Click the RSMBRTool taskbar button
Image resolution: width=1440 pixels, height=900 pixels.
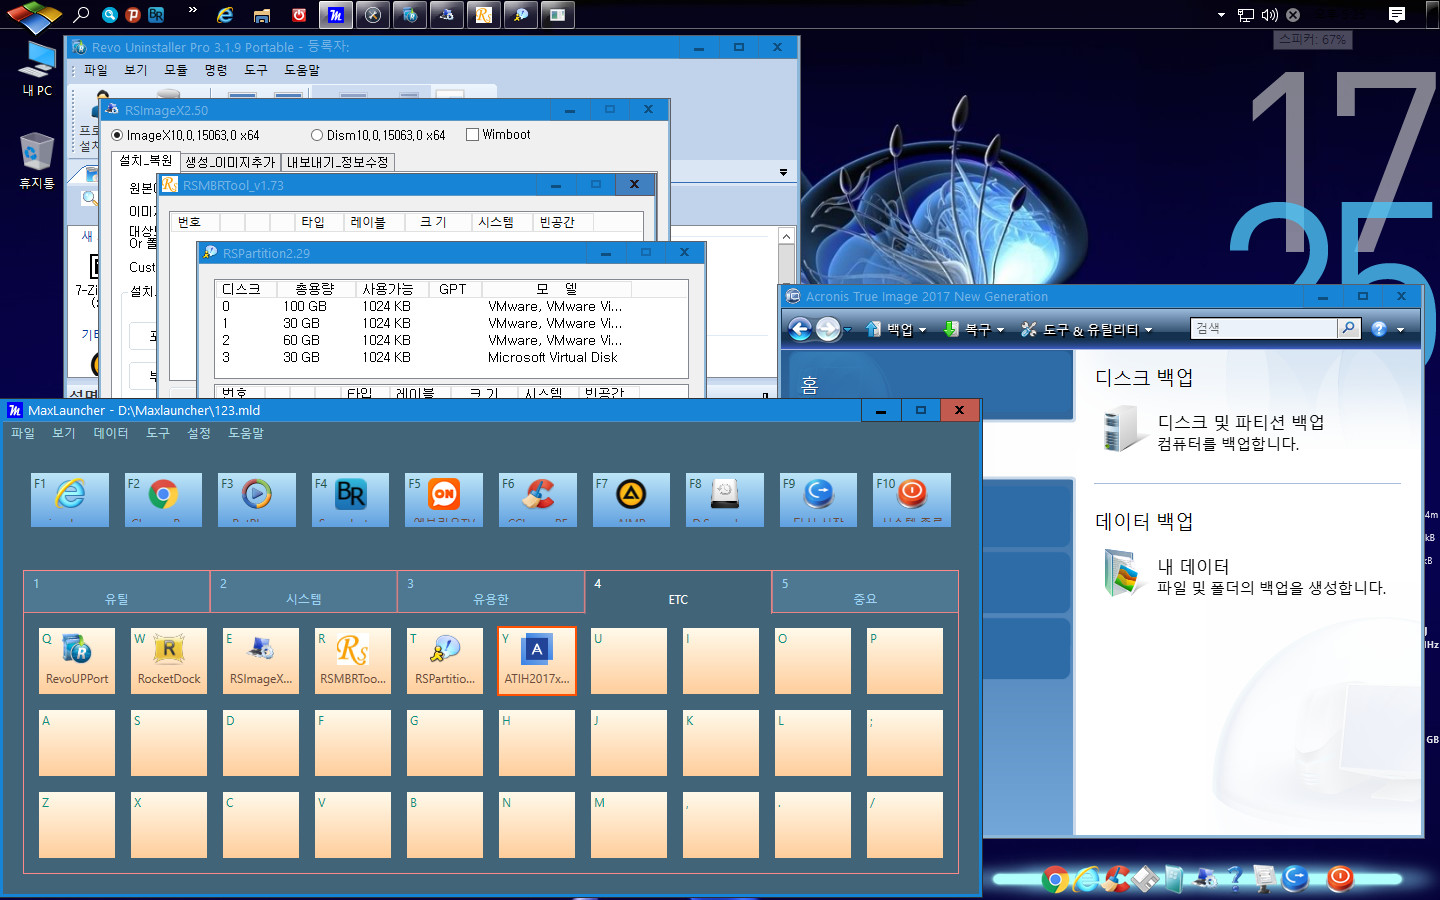[x=484, y=14]
